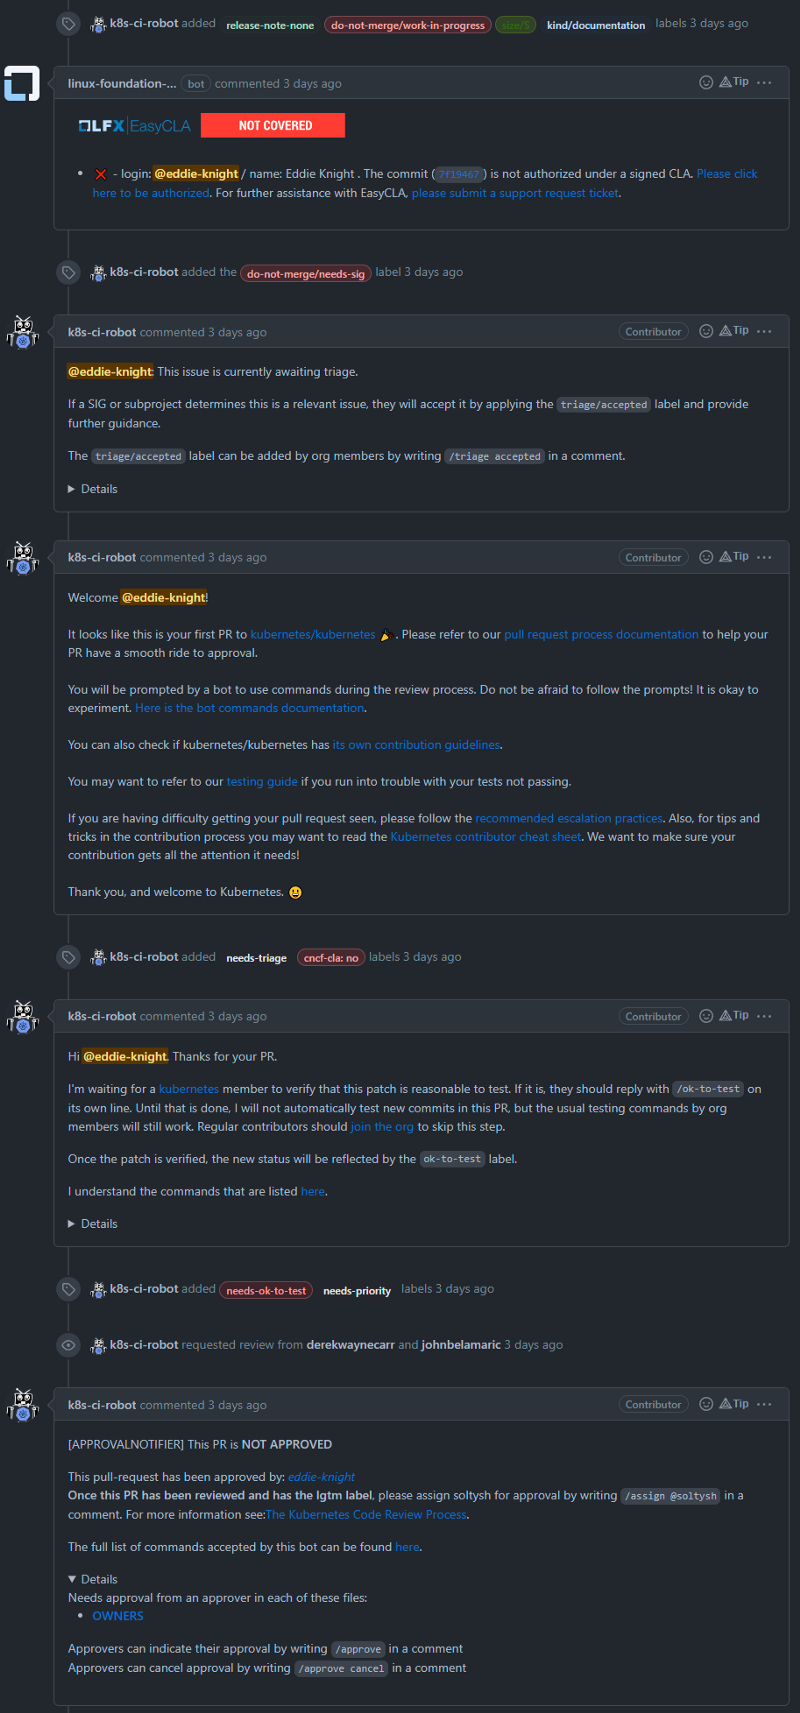Viewport: 800px width, 1713px height.
Task: Open pull request process documentation link
Action: pos(601,634)
